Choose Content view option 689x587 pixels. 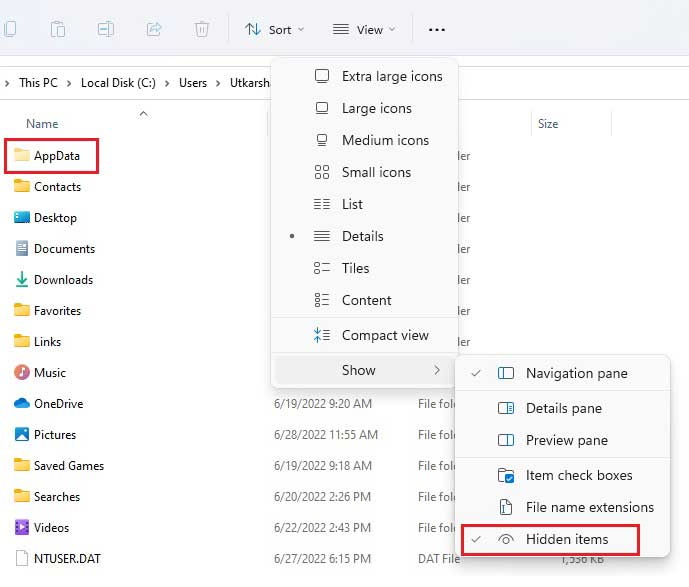365,300
